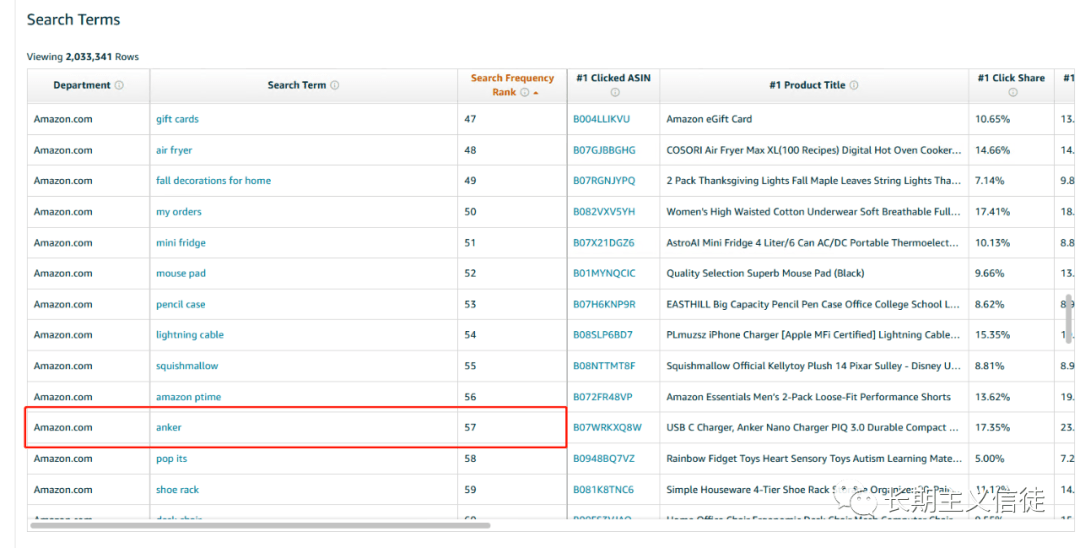Open the gift cards search term
1080x548 pixels.
pyautogui.click(x=177, y=119)
